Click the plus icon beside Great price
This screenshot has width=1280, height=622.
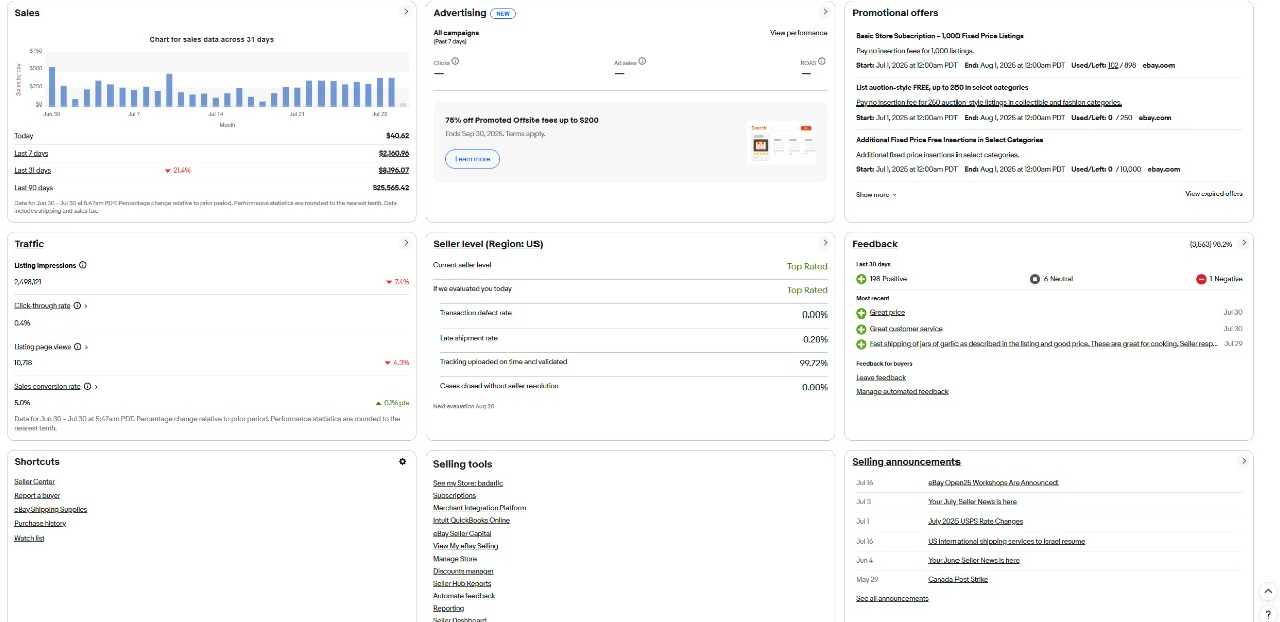click(x=862, y=313)
